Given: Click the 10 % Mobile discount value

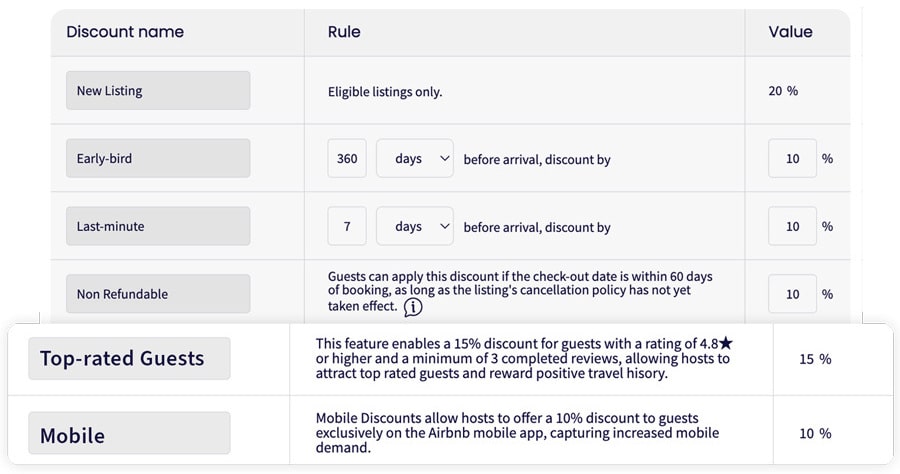Looking at the screenshot, I should (x=815, y=433).
